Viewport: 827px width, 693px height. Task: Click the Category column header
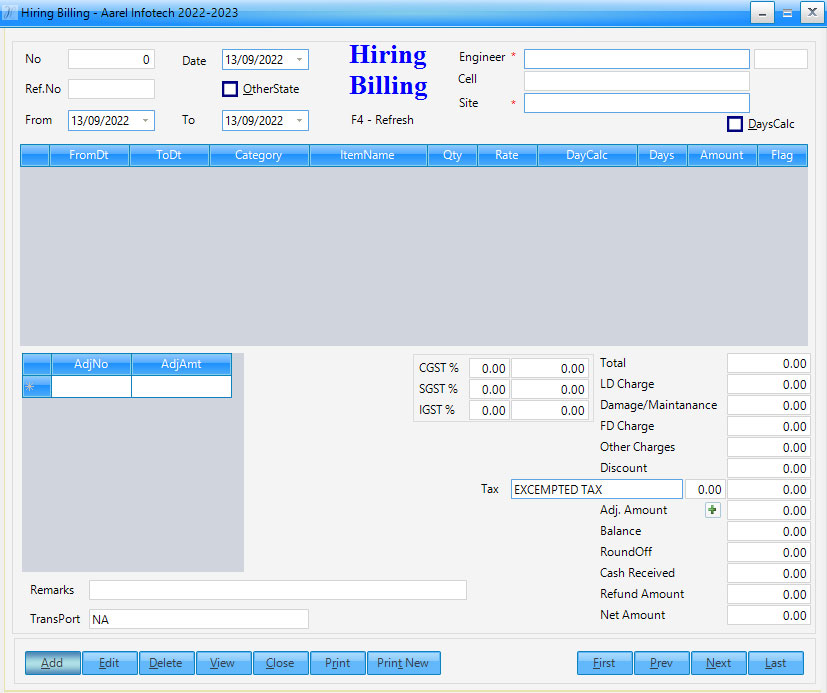258,155
